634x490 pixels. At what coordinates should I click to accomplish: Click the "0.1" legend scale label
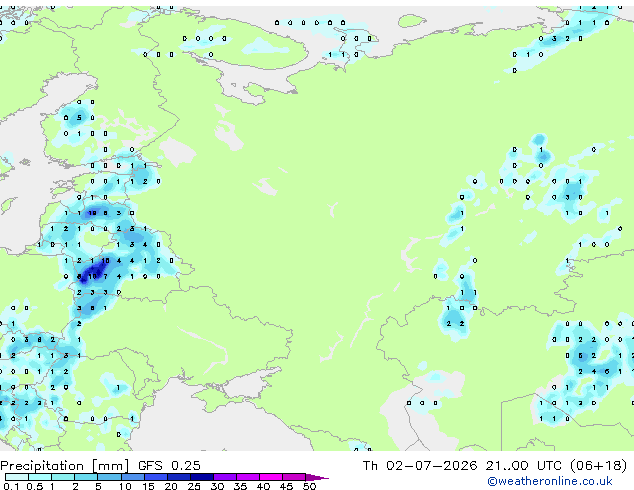point(11,486)
